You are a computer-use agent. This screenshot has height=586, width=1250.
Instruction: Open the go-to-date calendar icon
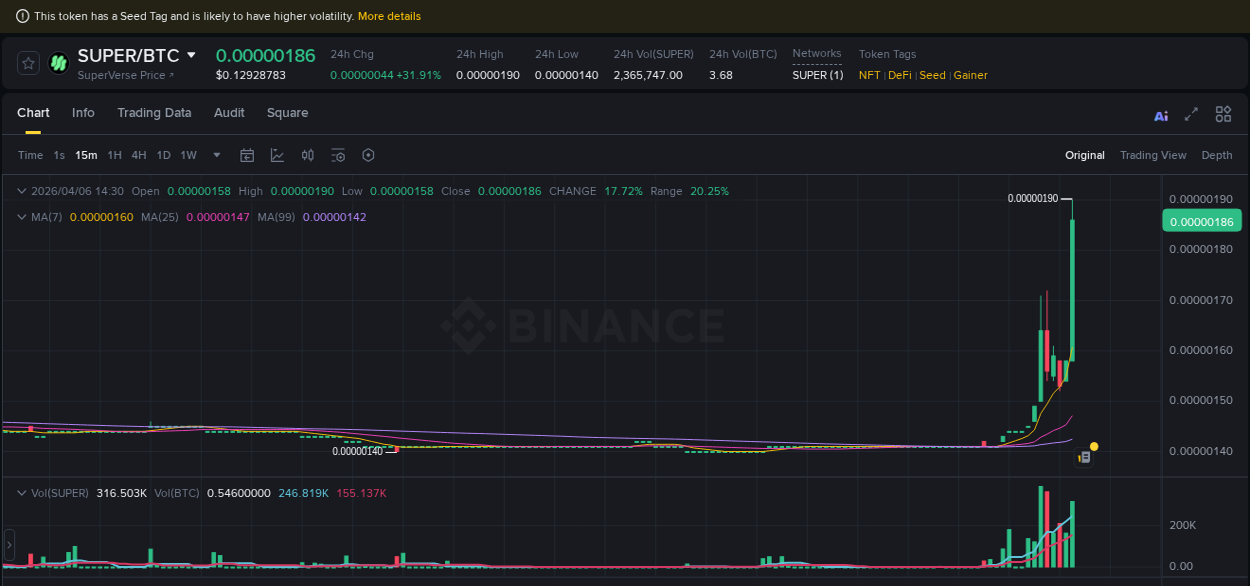247,155
